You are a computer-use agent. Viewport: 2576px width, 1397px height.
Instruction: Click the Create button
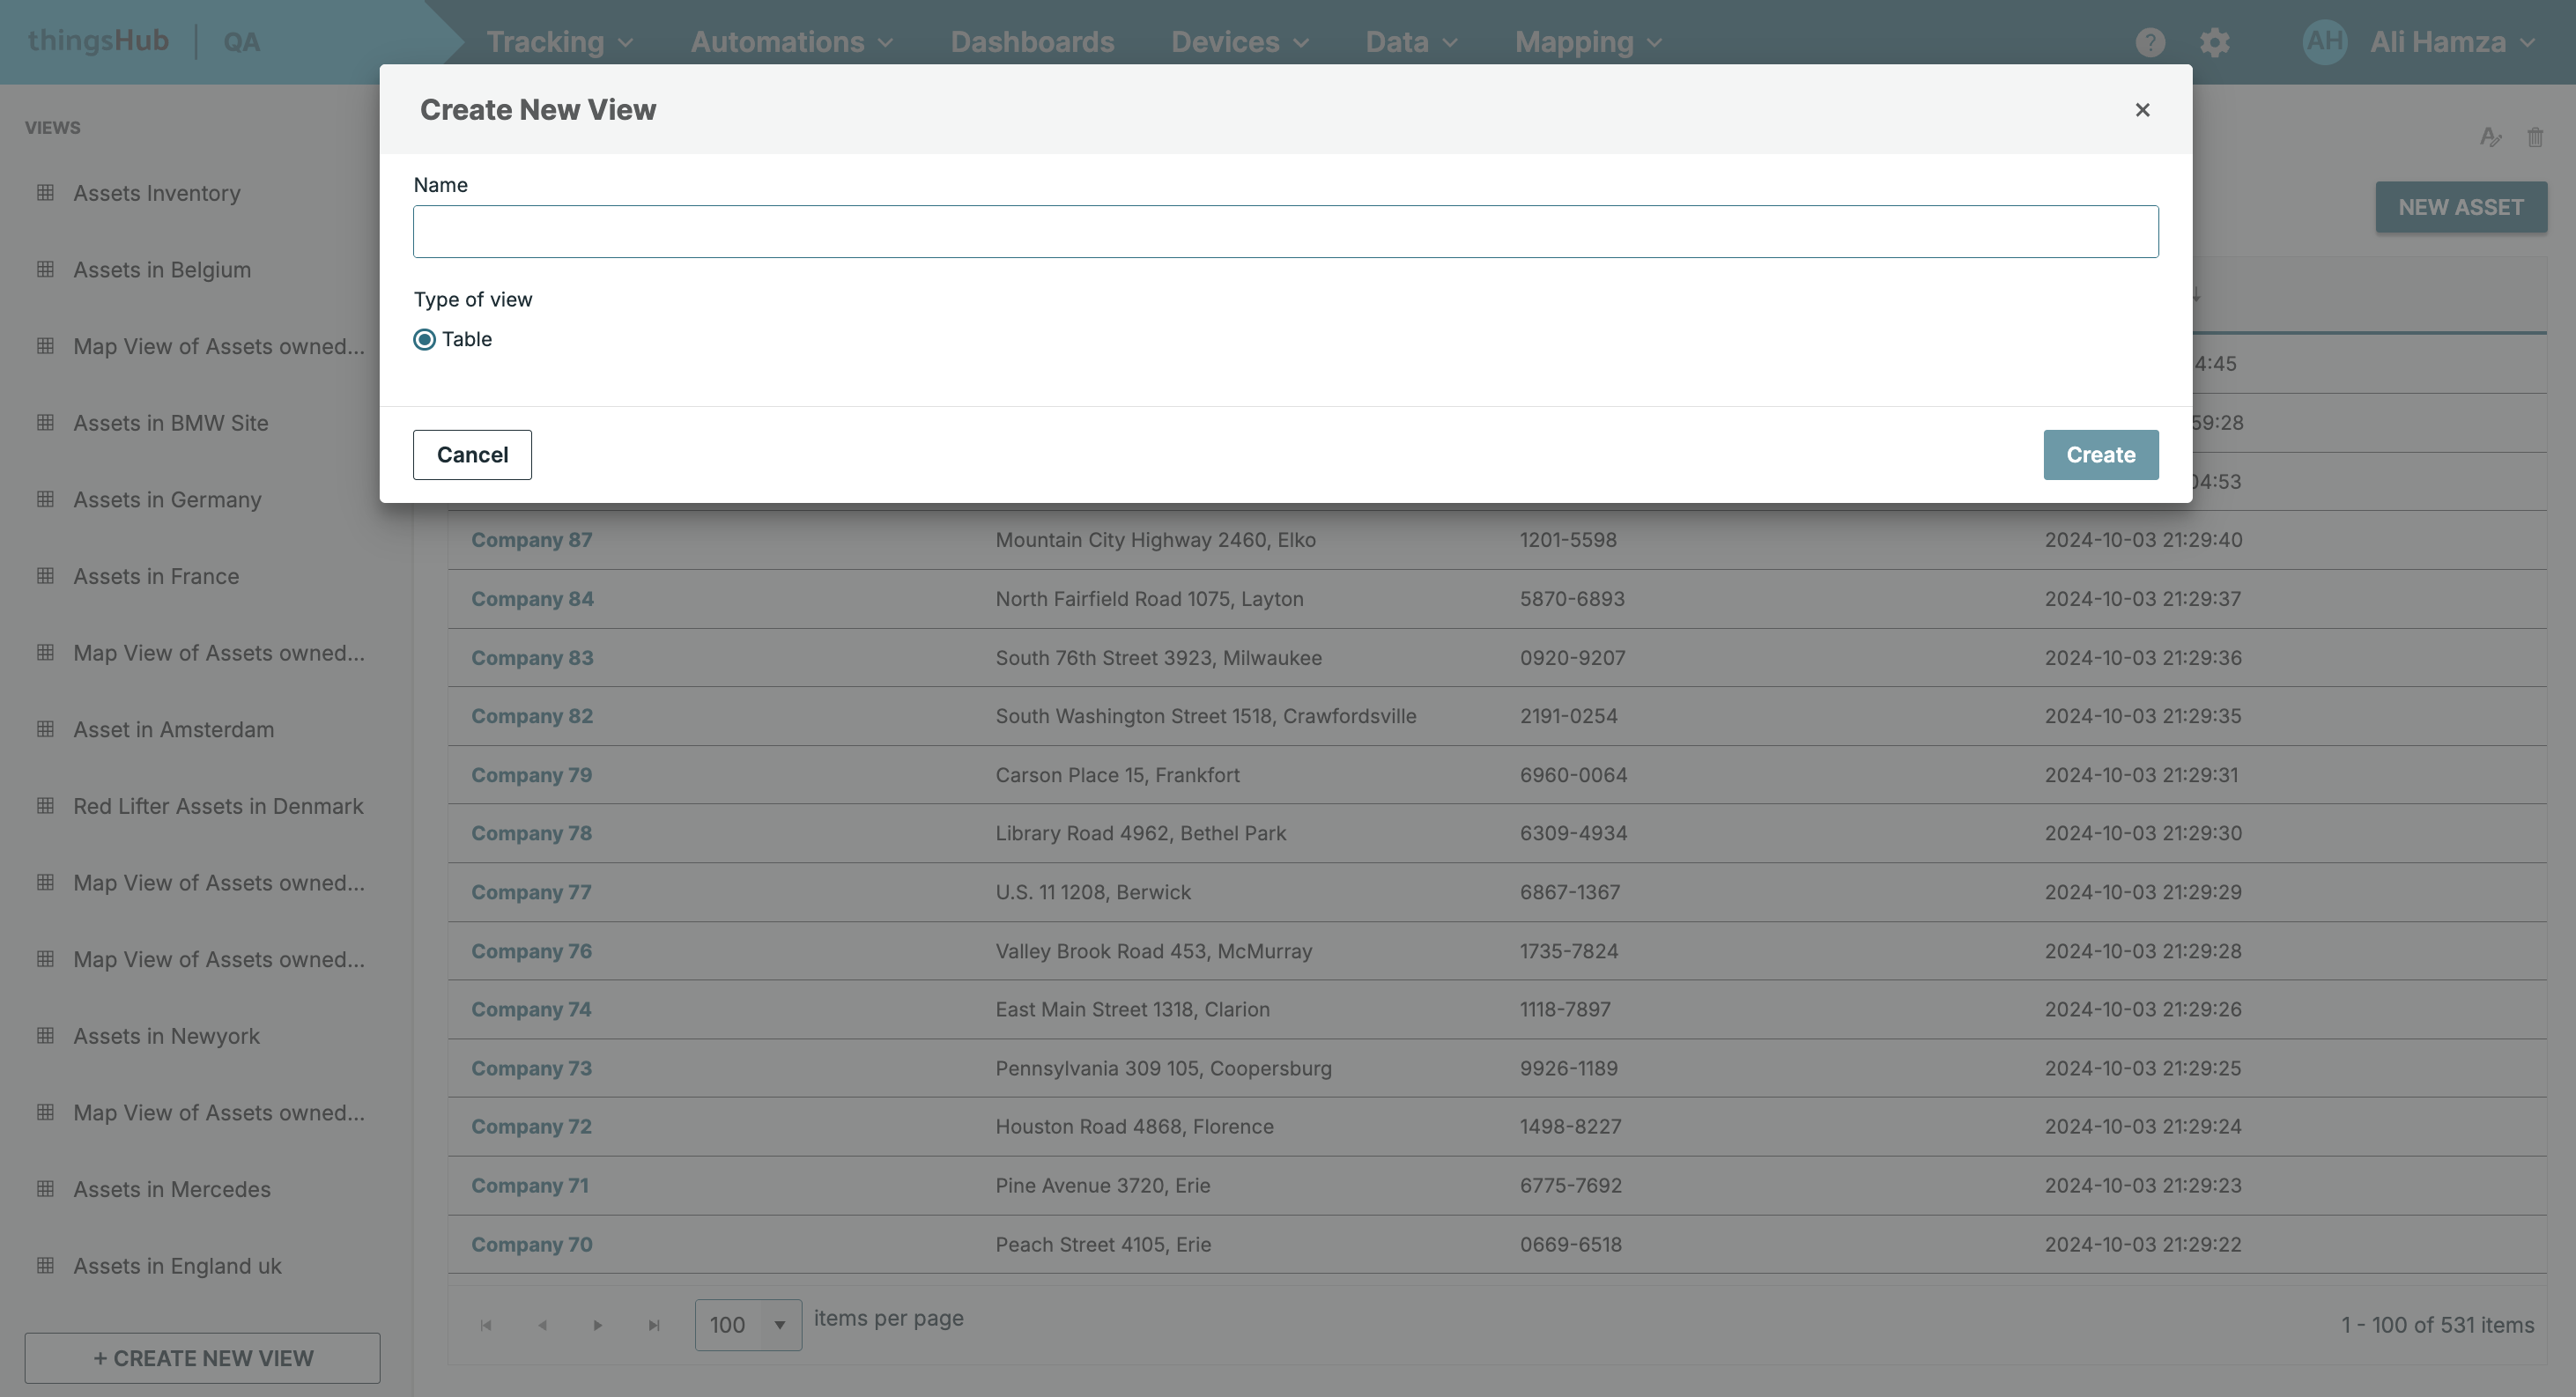[2100, 455]
